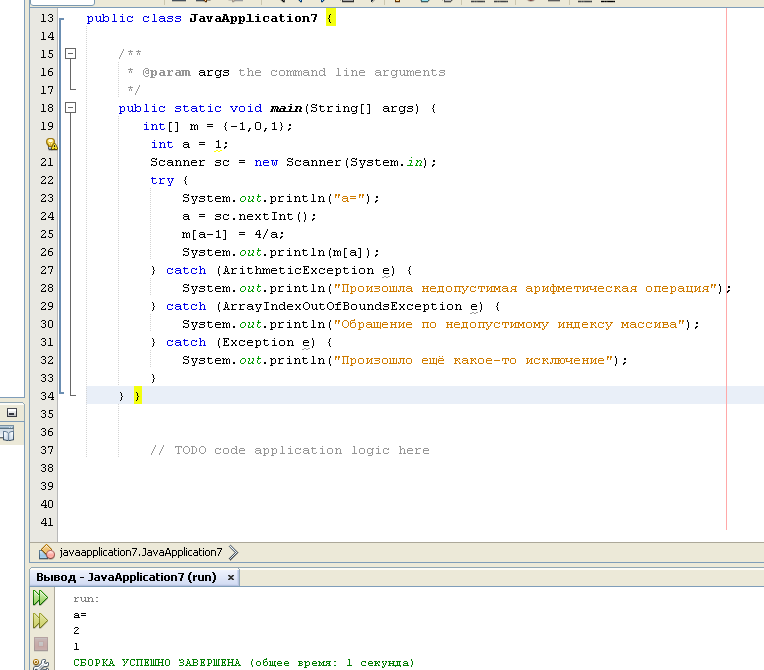Collapse the Javadoc comment fold on line 15

pos(70,54)
